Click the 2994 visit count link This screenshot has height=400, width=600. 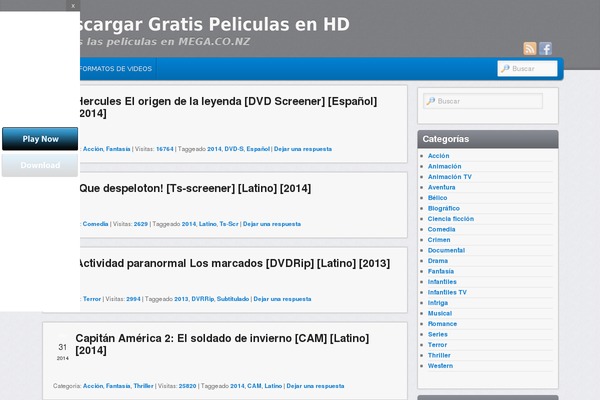(x=134, y=299)
